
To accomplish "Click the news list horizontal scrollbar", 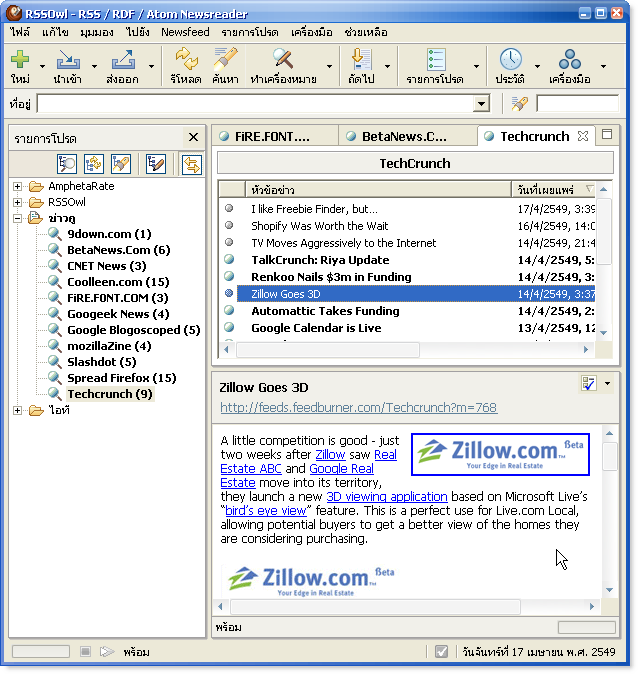I will (x=406, y=349).
